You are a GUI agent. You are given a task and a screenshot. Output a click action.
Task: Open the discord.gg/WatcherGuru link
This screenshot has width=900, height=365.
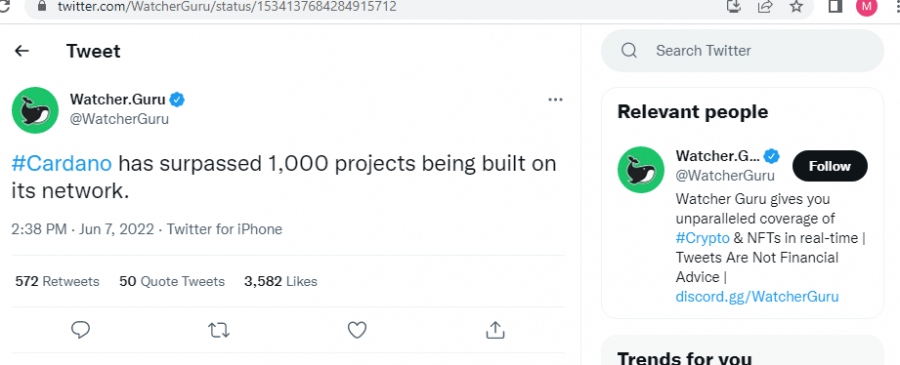pos(757,296)
